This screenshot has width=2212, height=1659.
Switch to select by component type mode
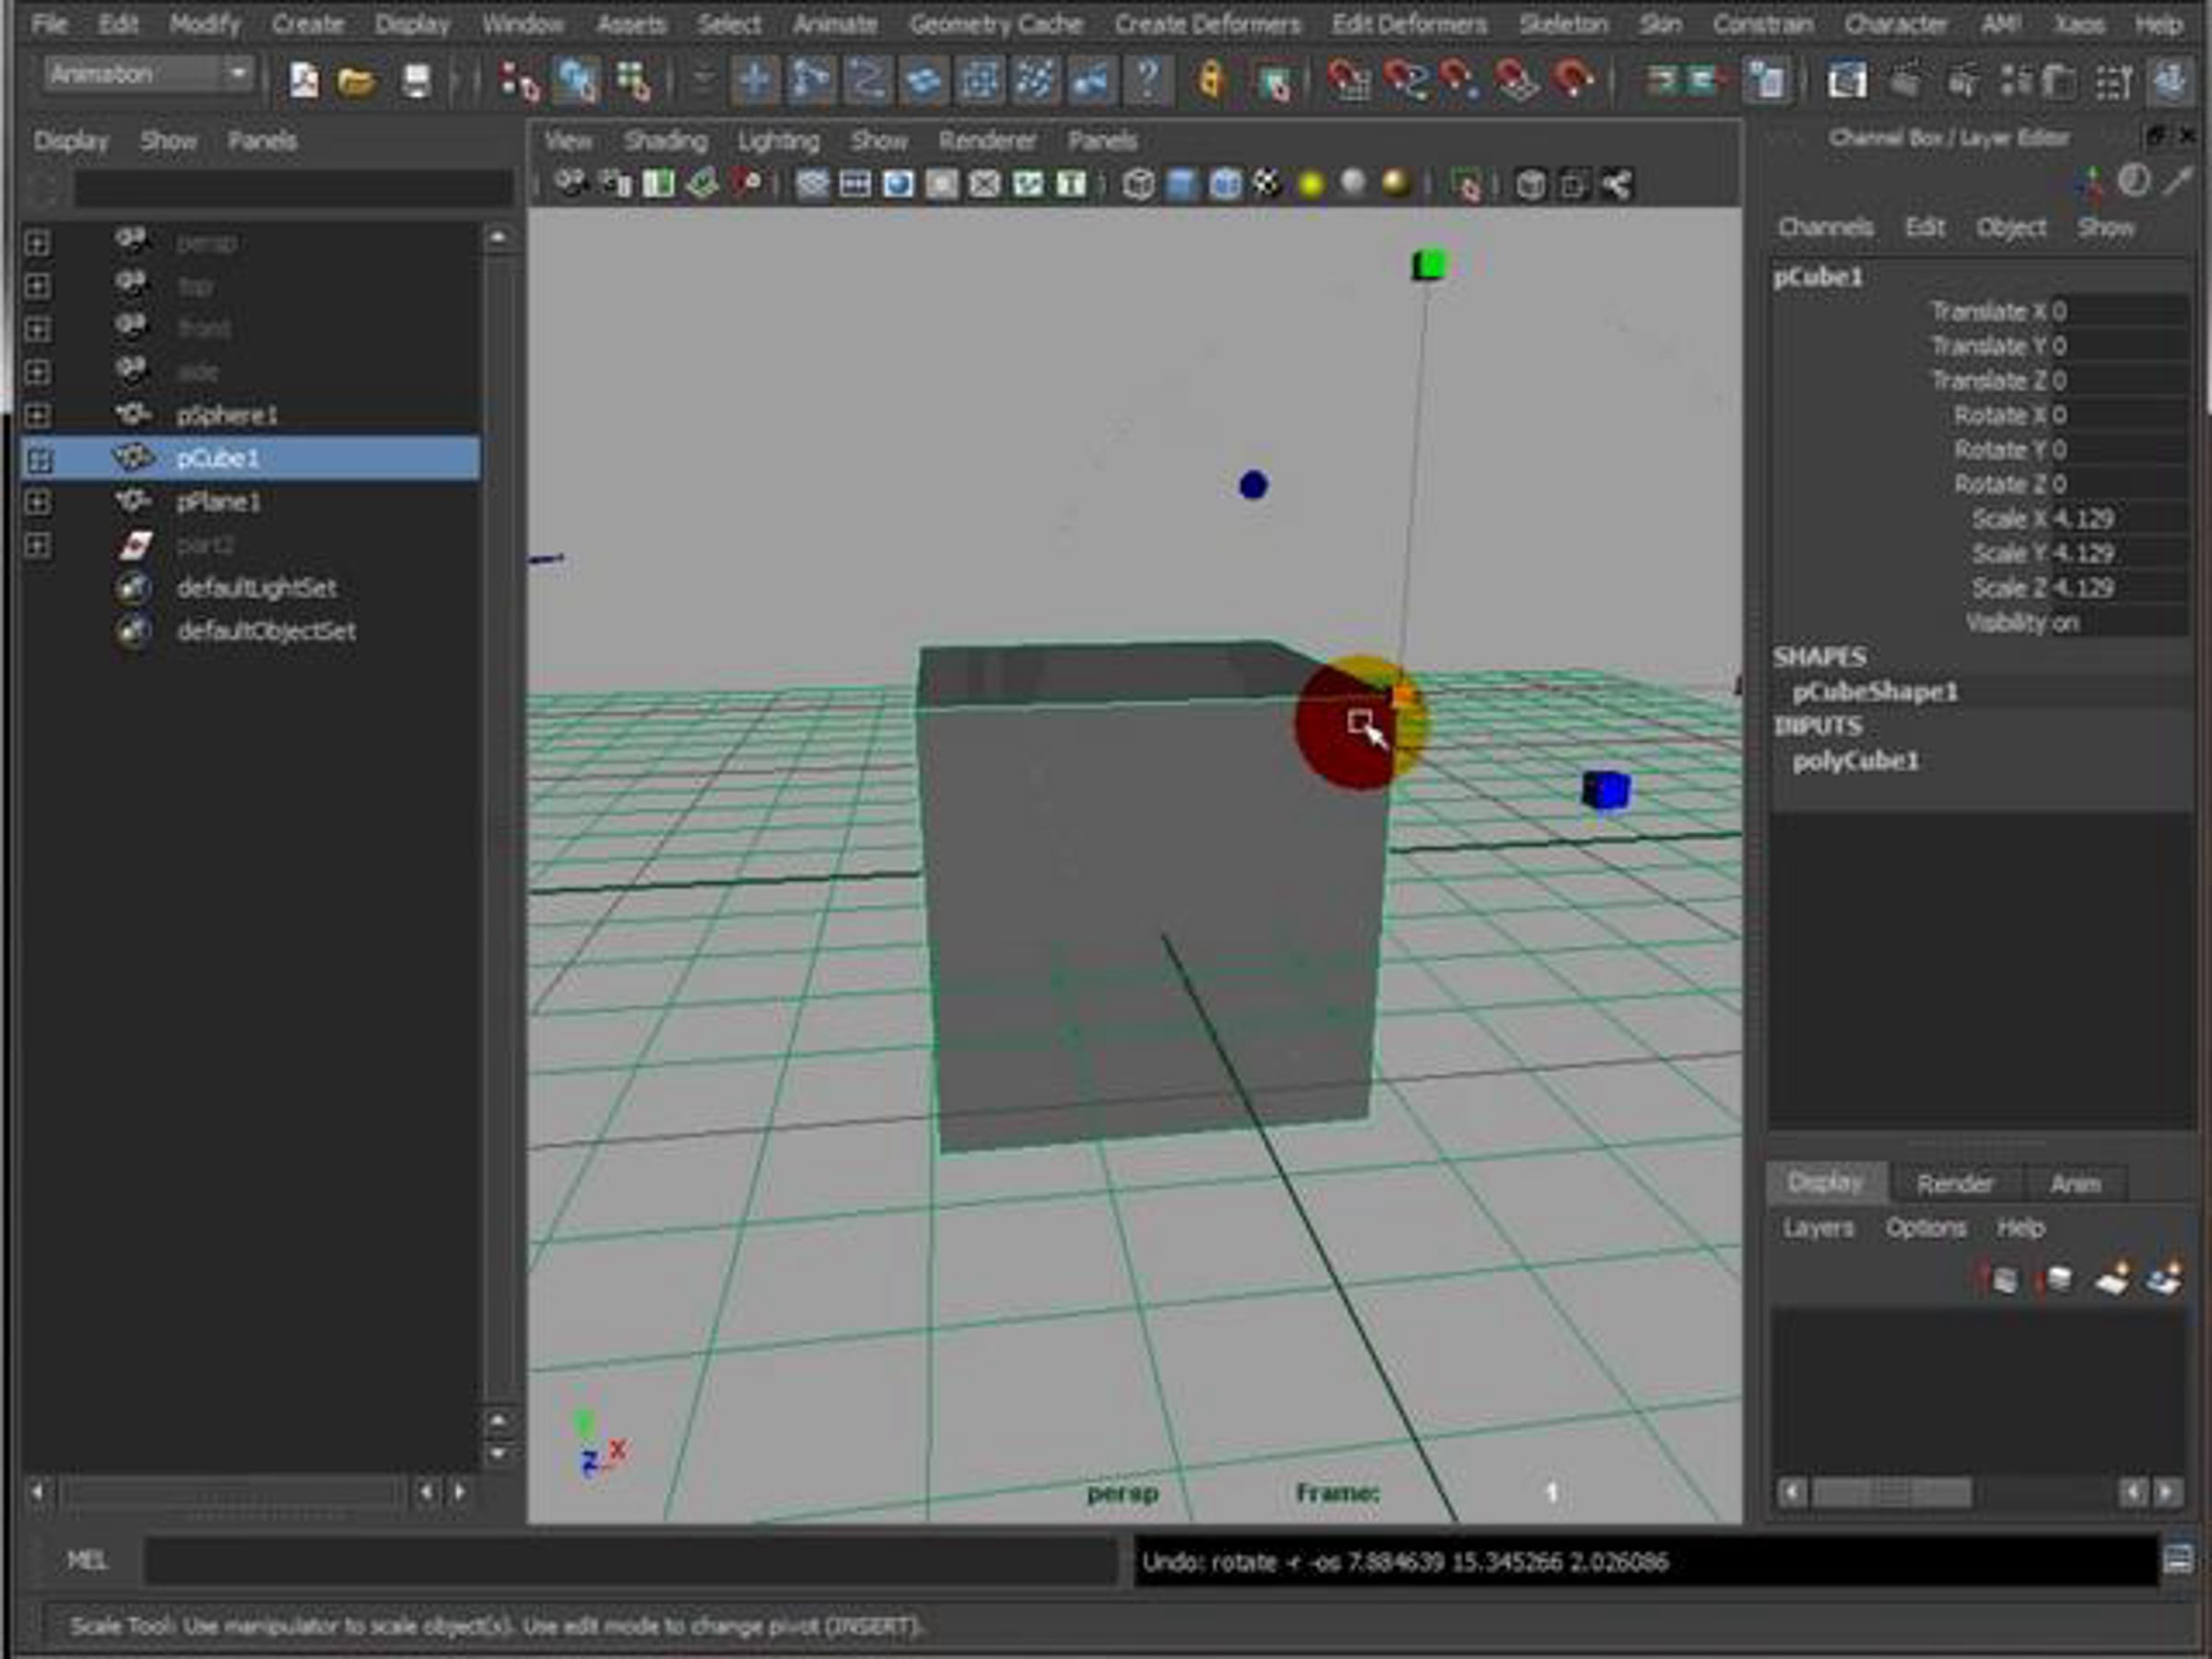point(633,80)
